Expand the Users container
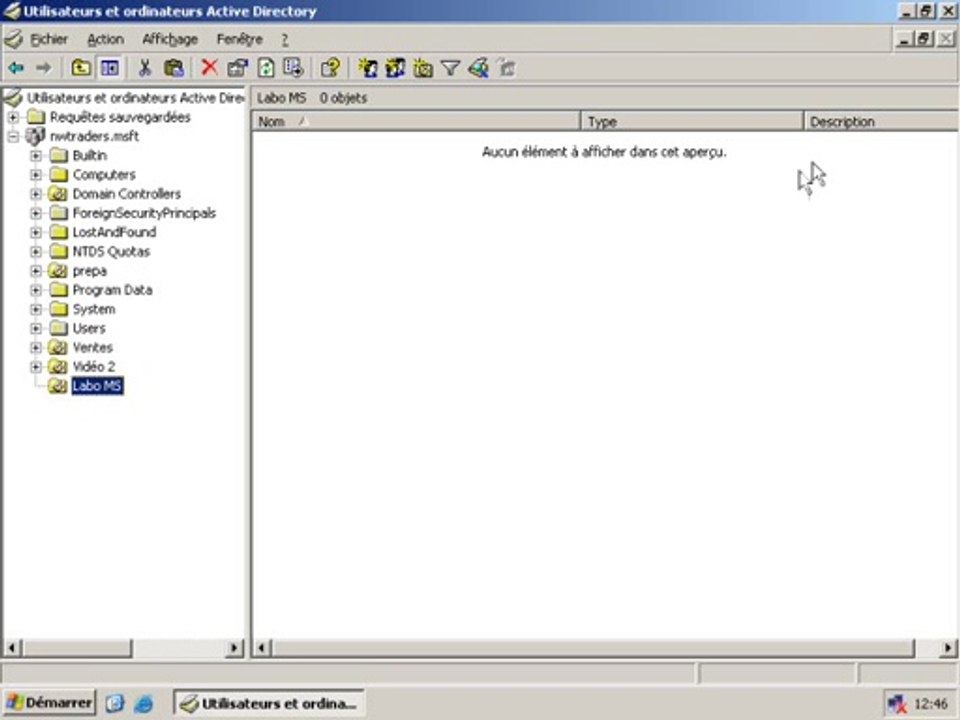The image size is (960, 720). coord(36,328)
